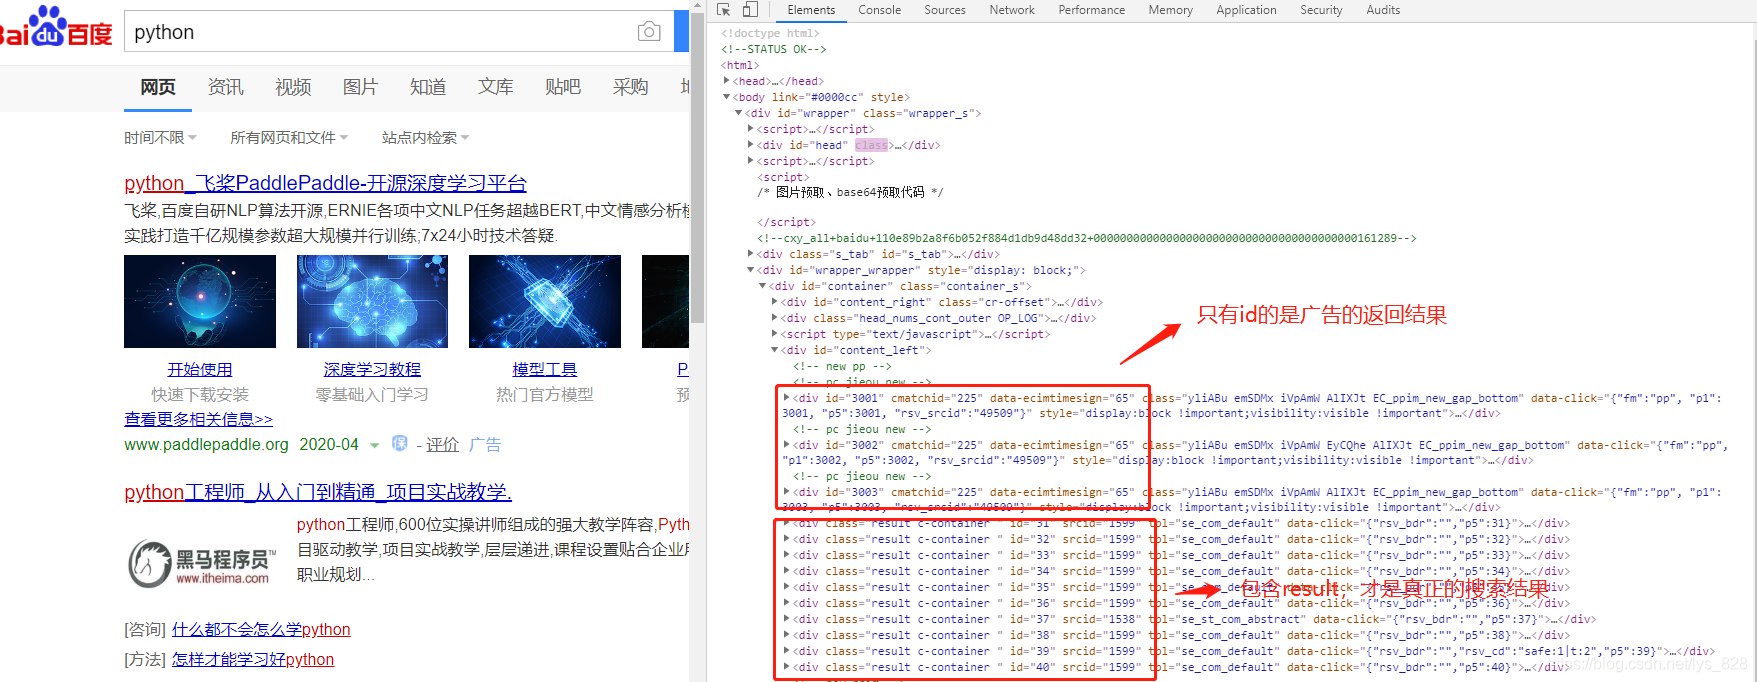Click the DevTools inspect element icon
1757x682 pixels.
coord(724,10)
